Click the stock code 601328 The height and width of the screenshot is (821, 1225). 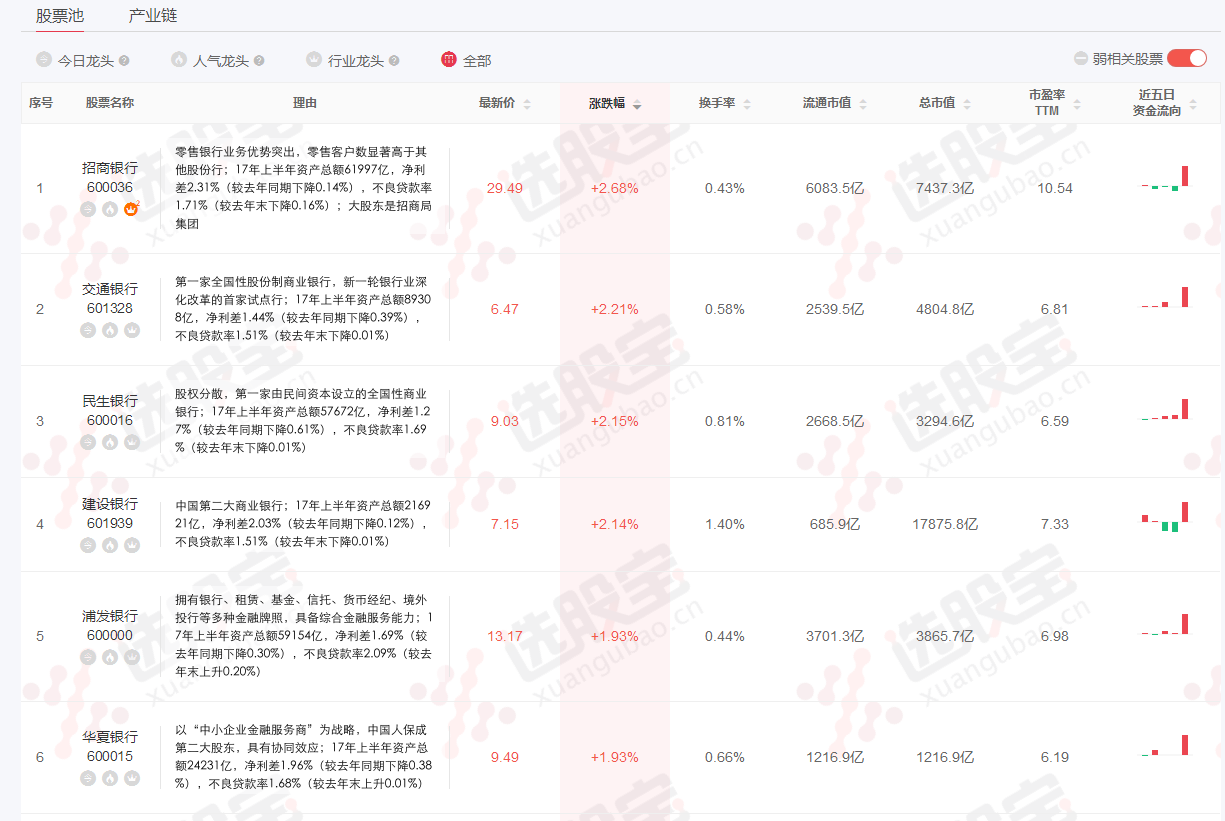(110, 309)
